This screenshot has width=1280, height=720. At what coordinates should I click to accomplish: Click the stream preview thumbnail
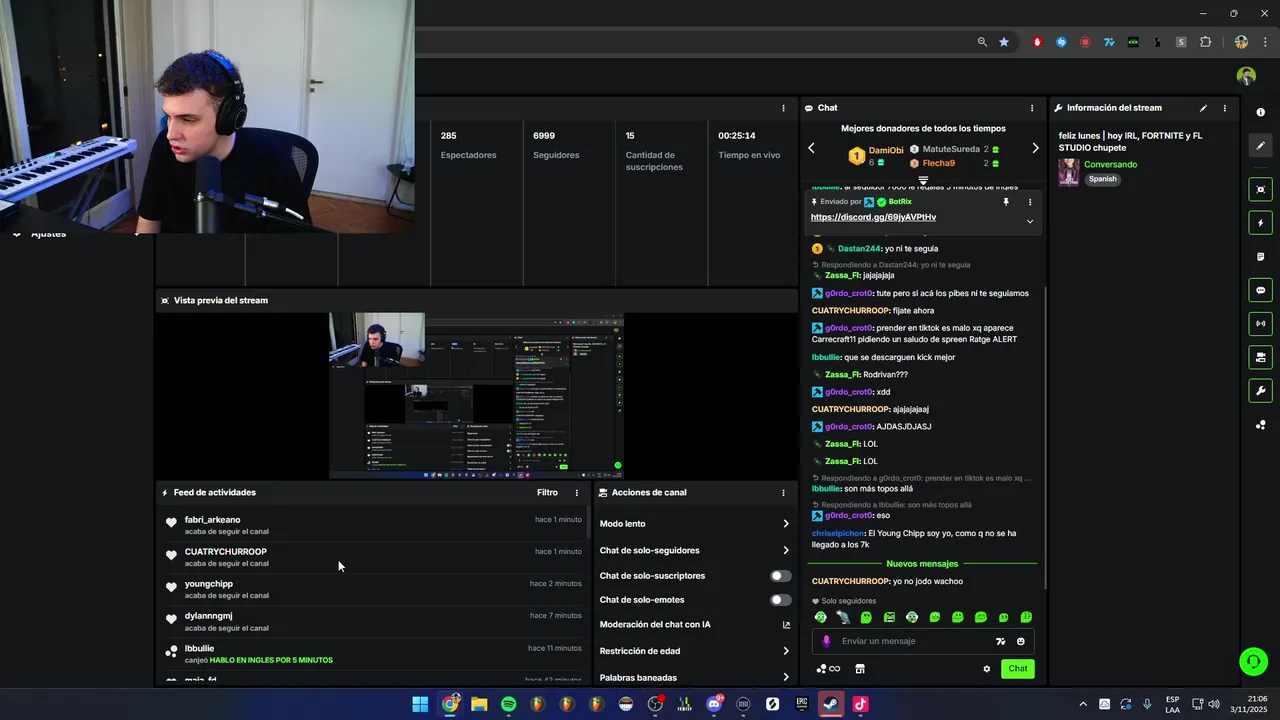476,396
